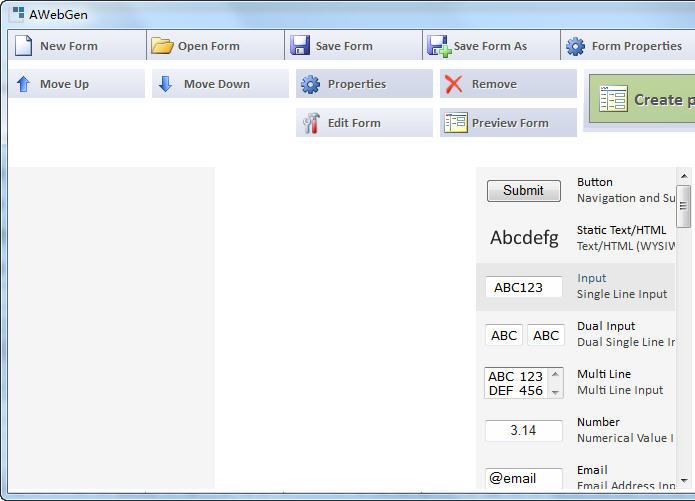The image size is (695, 501).
Task: Click the green Create button label
Action: [x=664, y=100]
